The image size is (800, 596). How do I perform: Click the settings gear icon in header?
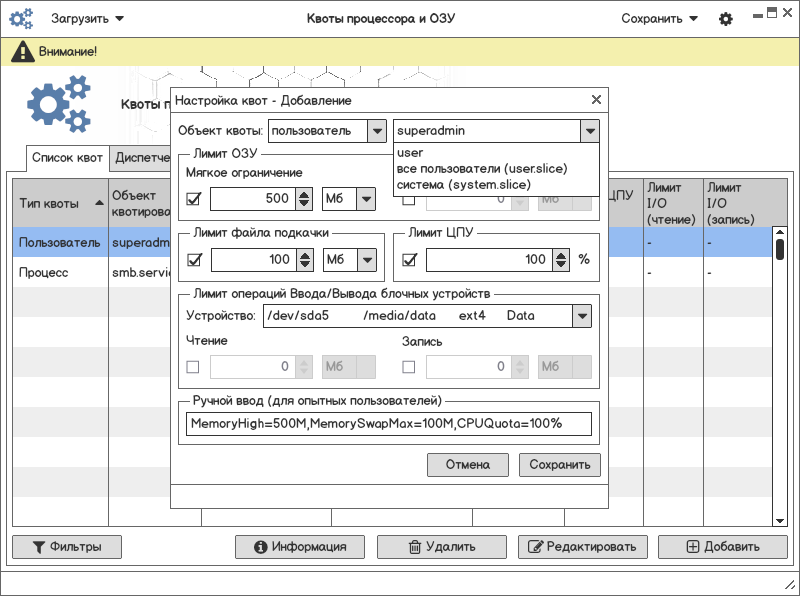point(726,19)
